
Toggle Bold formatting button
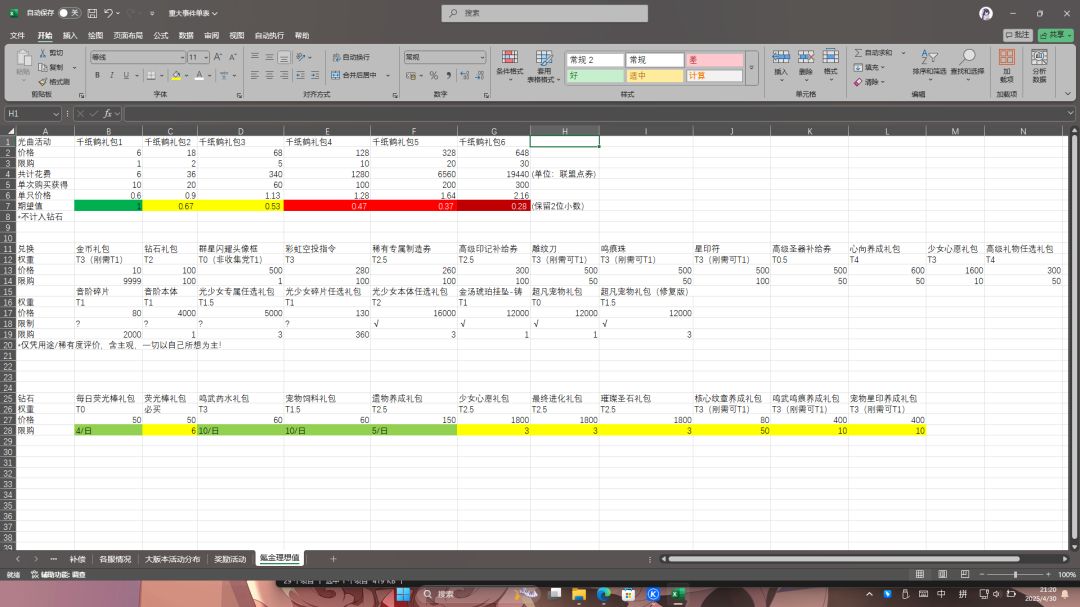pyautogui.click(x=97, y=75)
